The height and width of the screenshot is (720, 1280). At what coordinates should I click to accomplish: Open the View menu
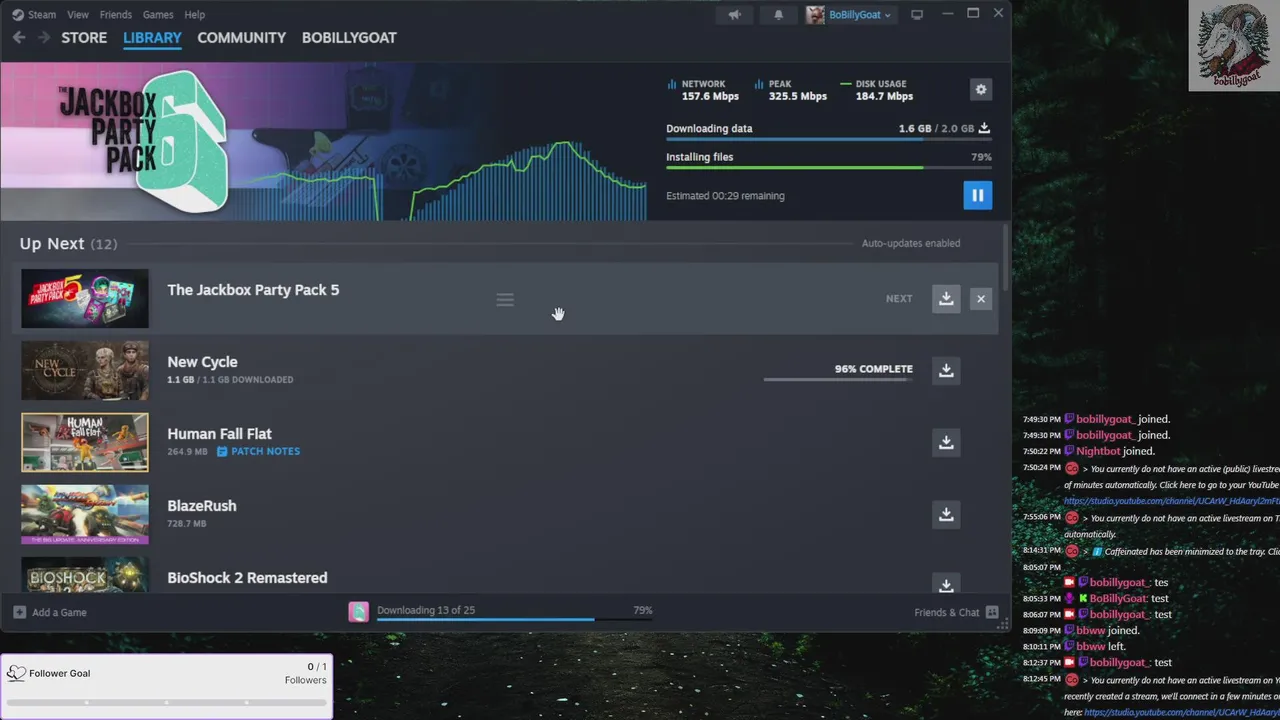pos(78,15)
